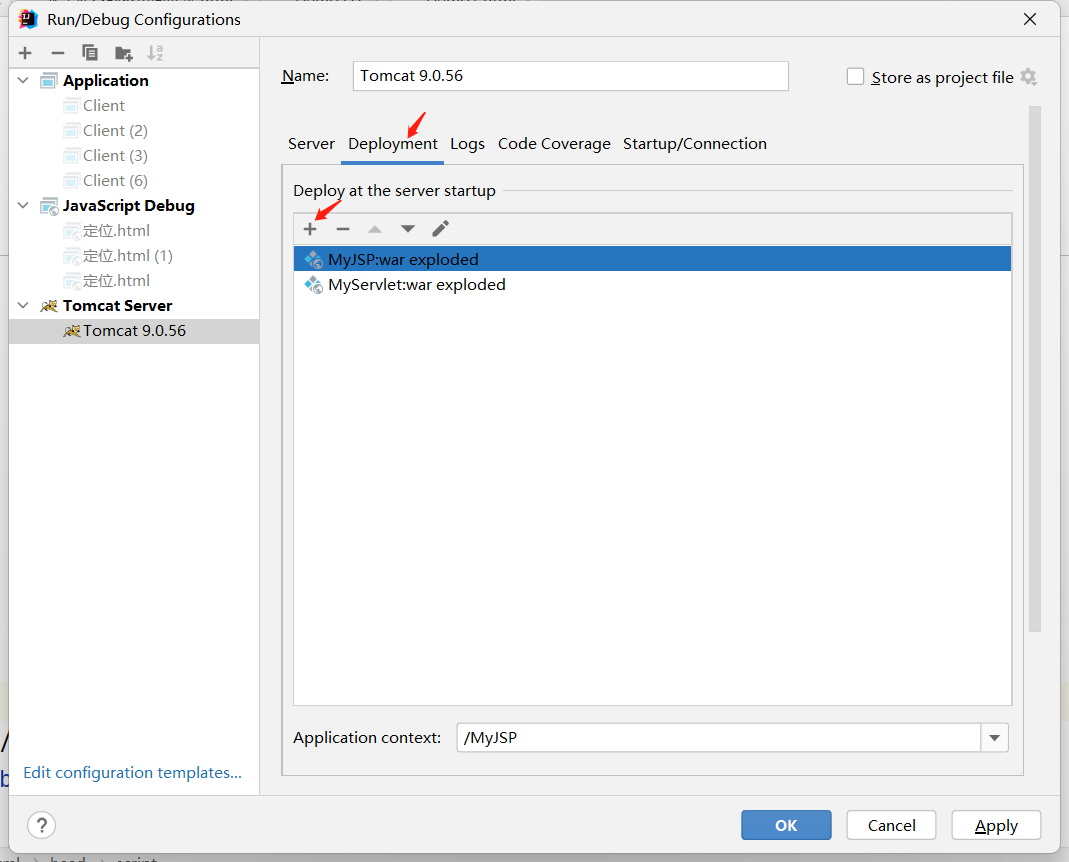Click the MyServlet artifact icon
1069x862 pixels.
[314, 285]
